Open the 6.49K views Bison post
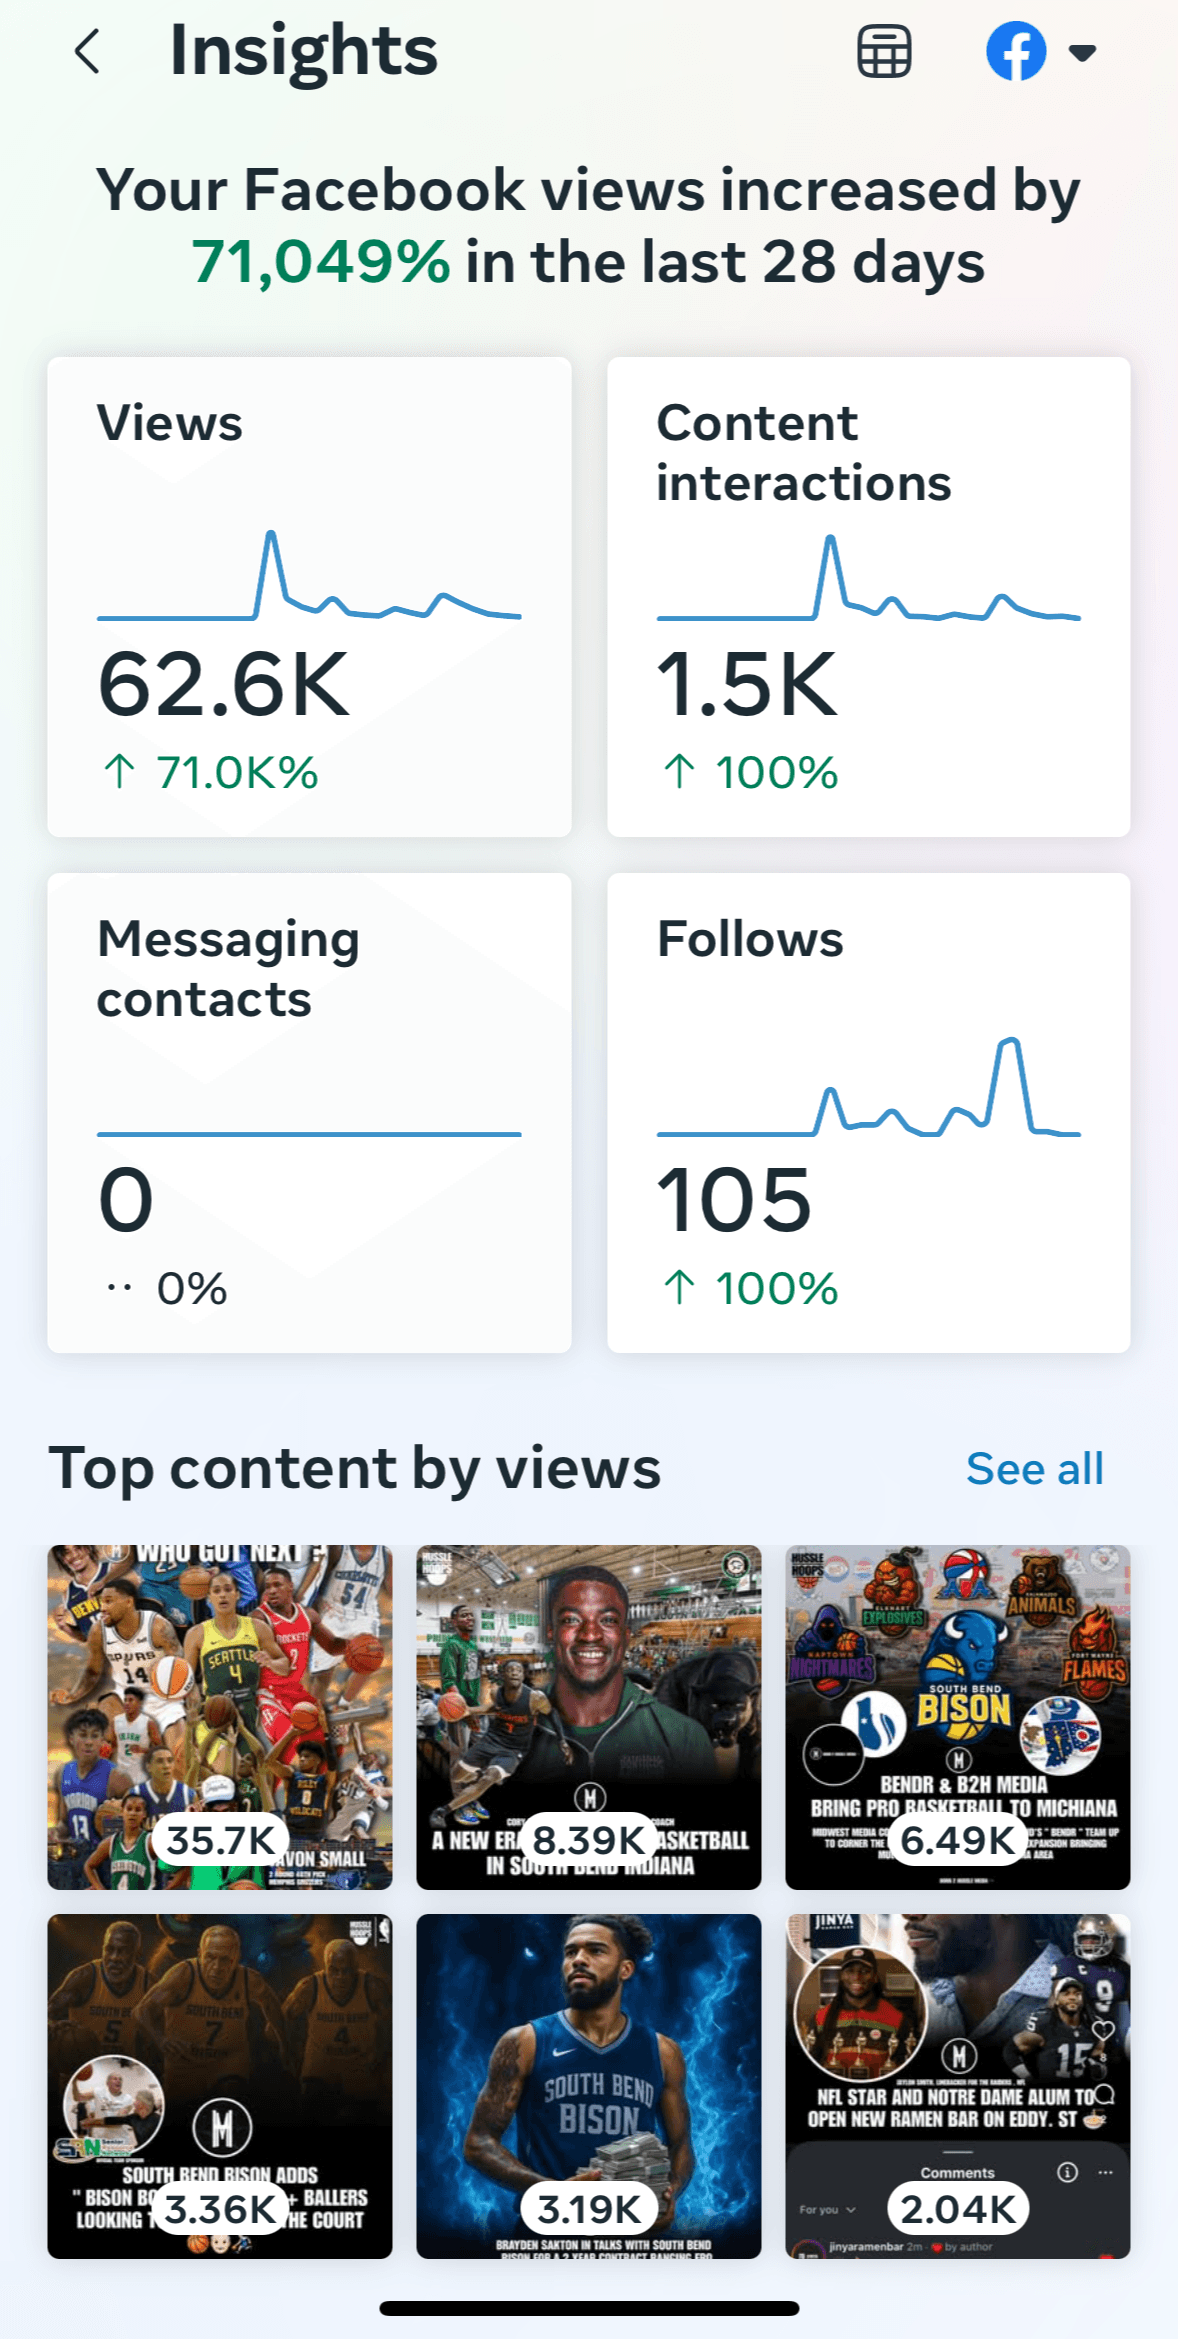The width and height of the screenshot is (1179, 2339). 957,1717
